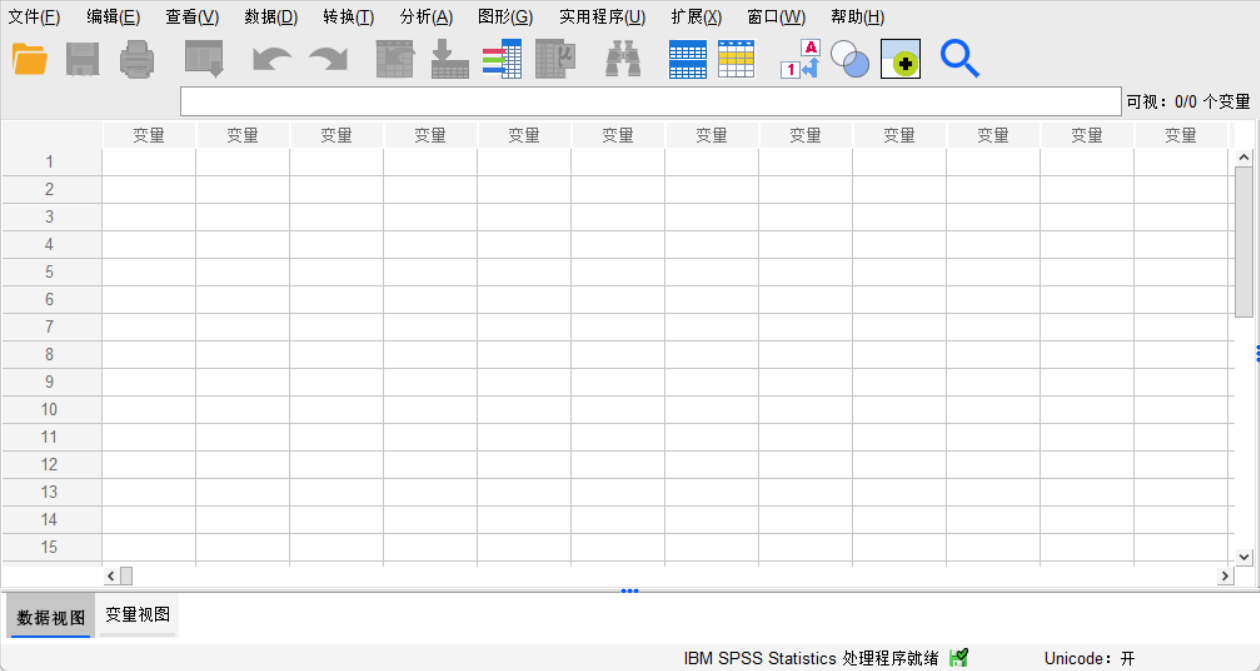Toggle value labels icon with A and 1
1260x671 pixels.
(x=800, y=59)
